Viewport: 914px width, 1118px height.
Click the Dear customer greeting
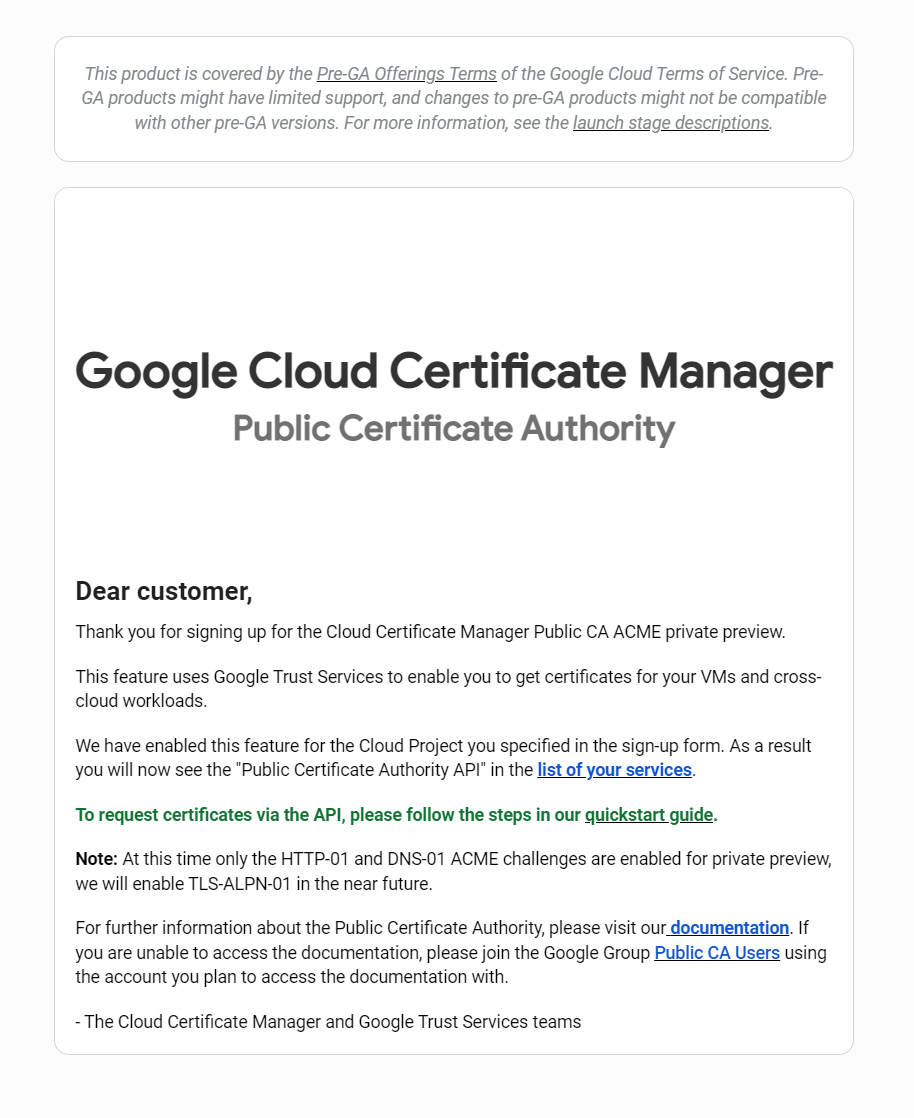164,591
